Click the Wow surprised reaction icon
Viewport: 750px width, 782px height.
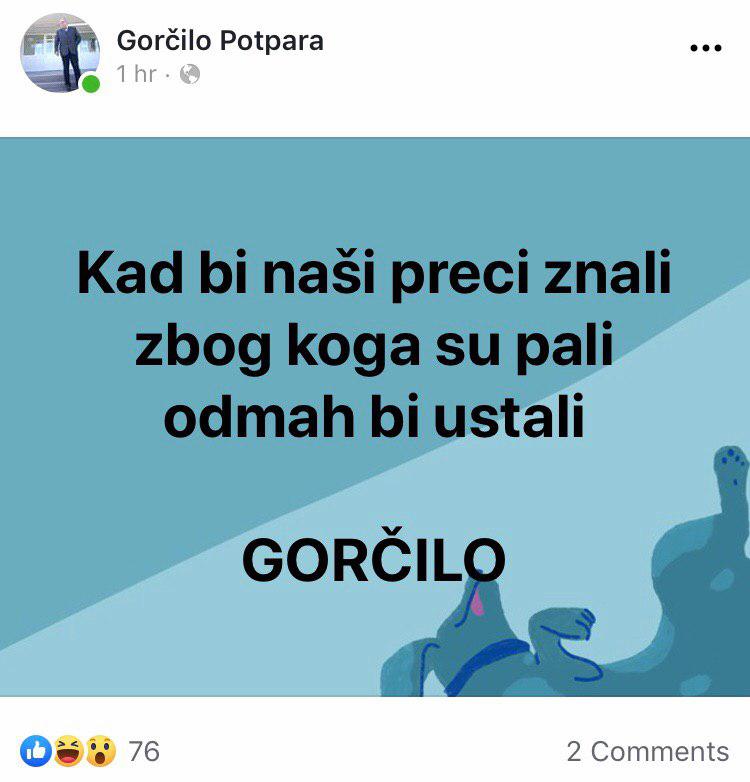click(x=101, y=751)
